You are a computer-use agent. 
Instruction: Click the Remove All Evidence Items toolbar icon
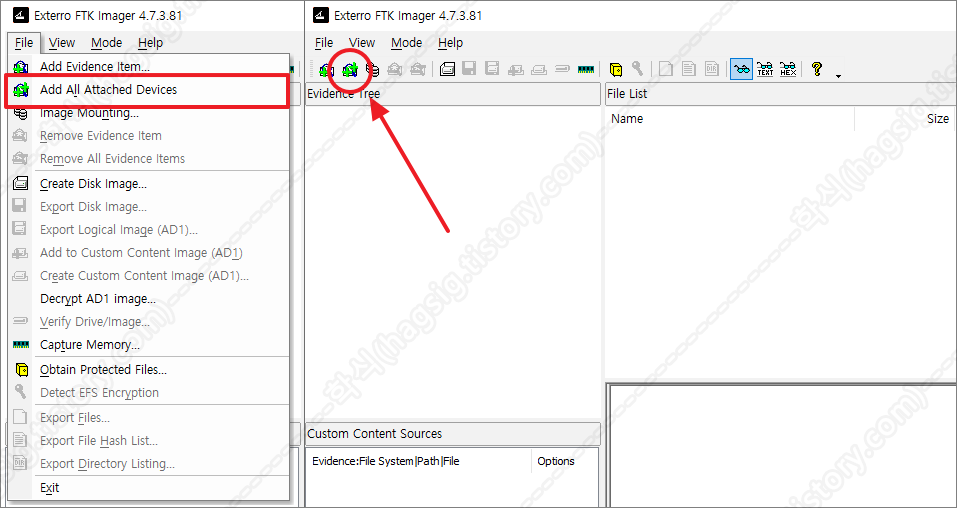tap(417, 69)
